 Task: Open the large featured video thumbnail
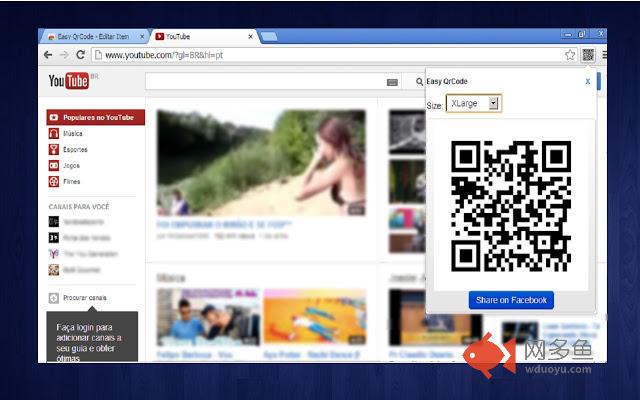click(261, 162)
